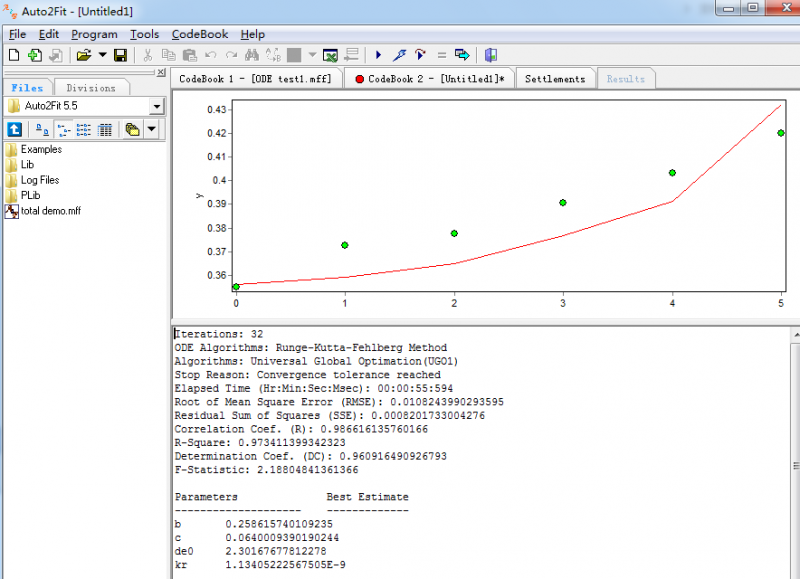This screenshot has height=579, width=800.
Task: Click the Find binoculars icon
Action: coord(251,54)
